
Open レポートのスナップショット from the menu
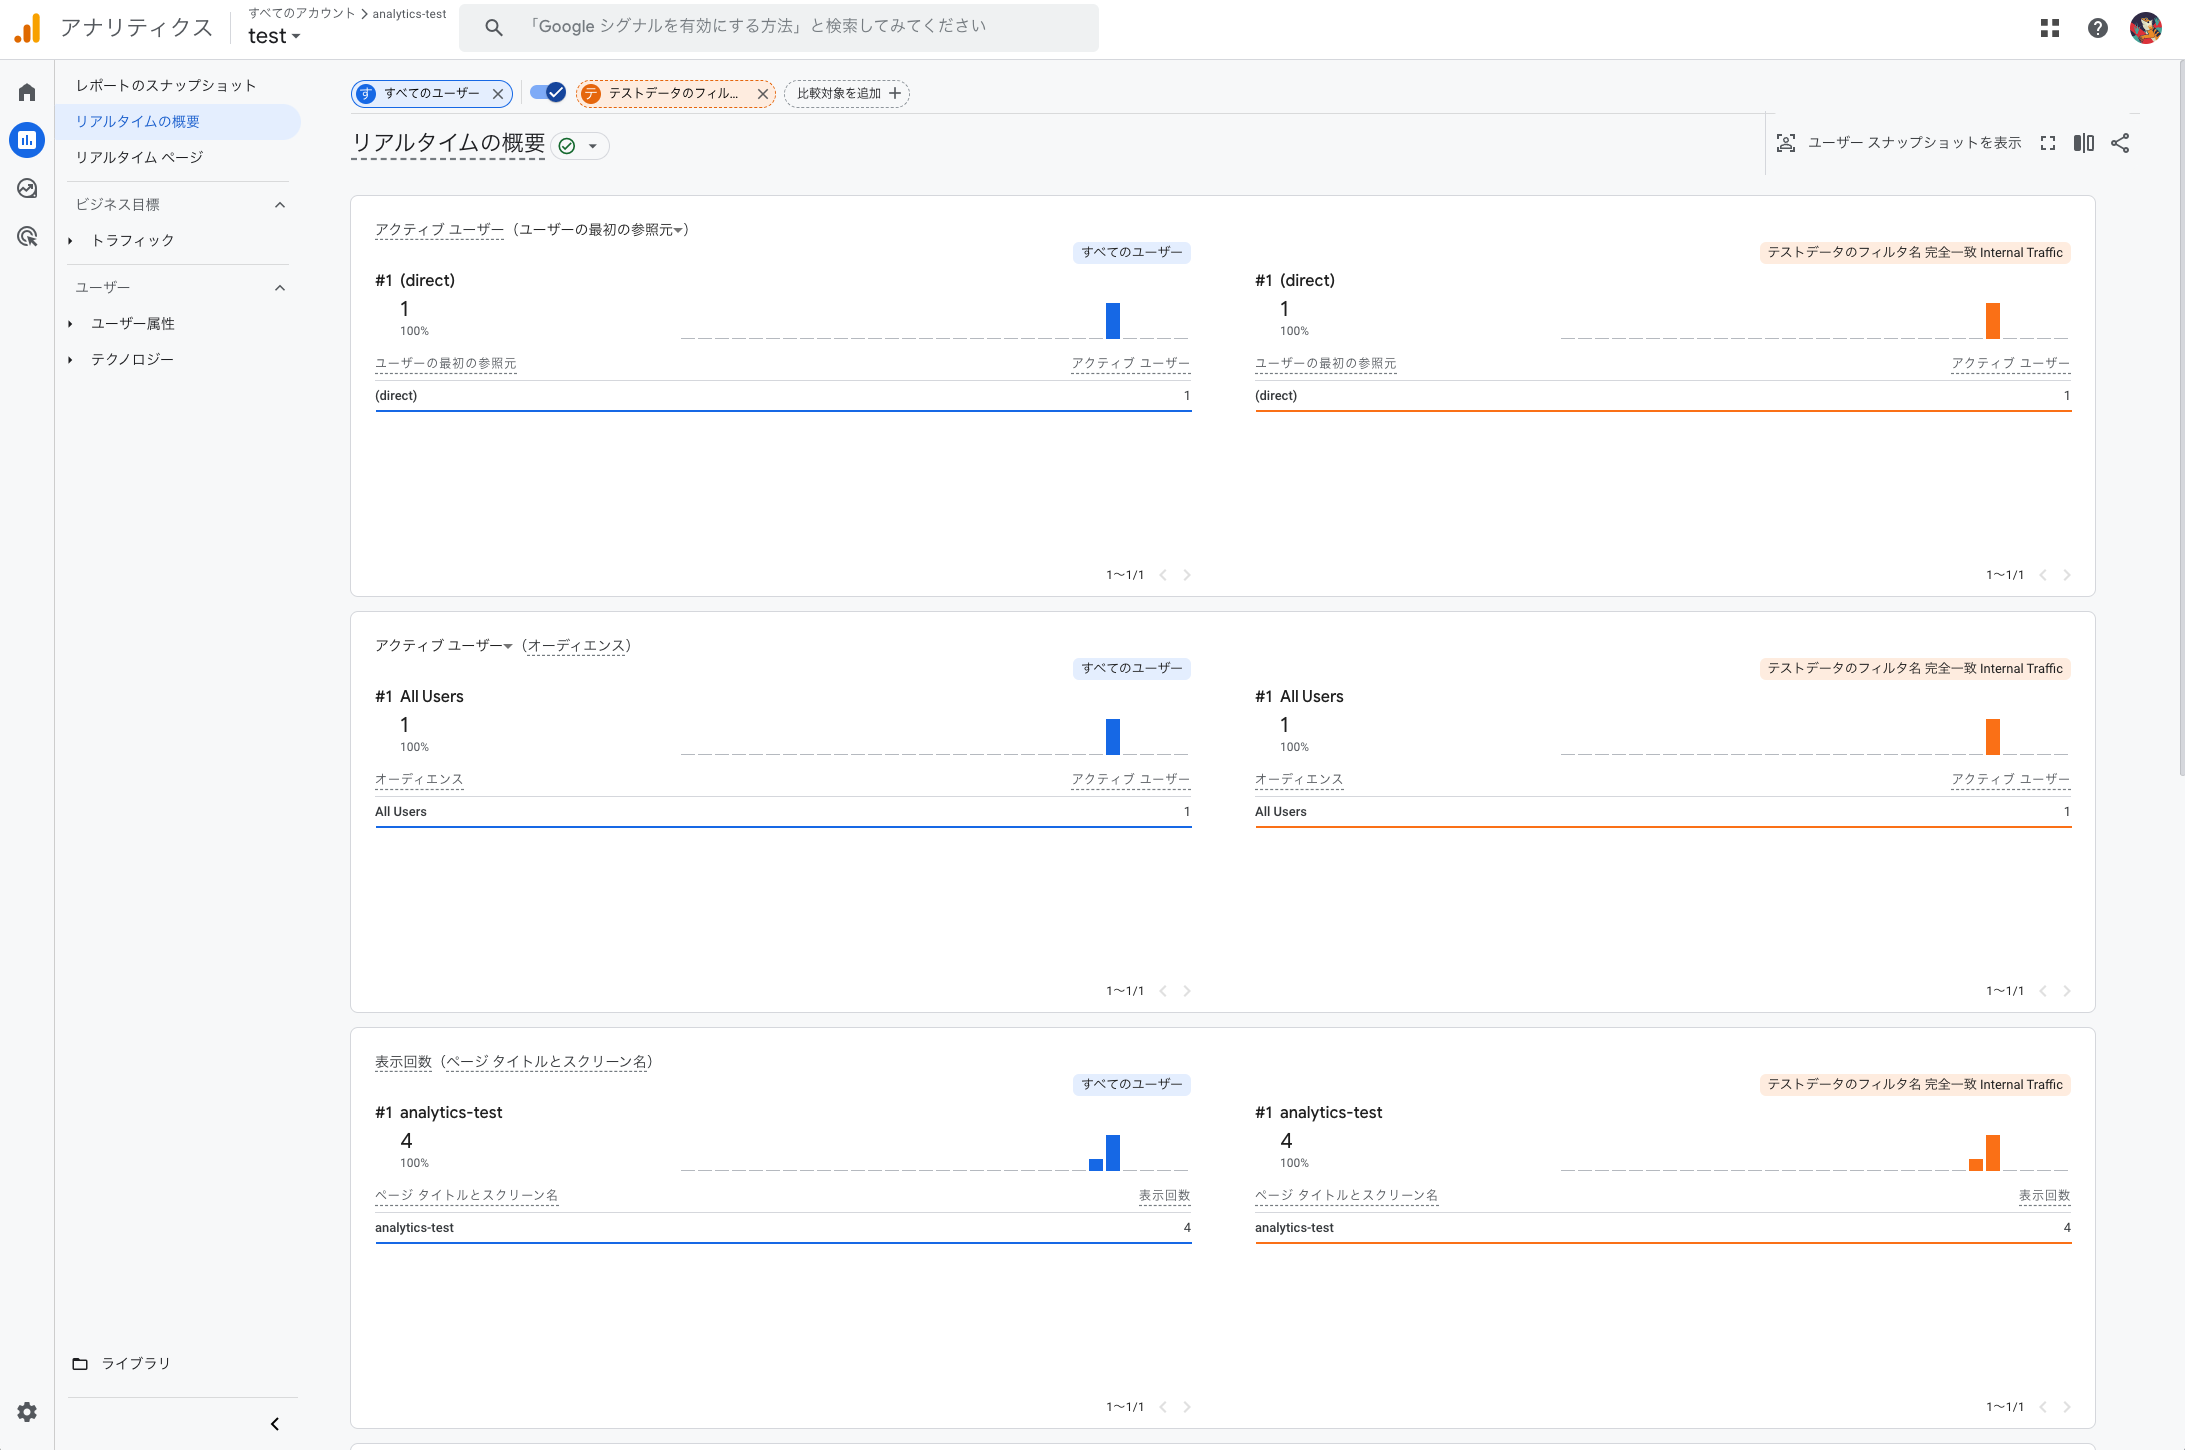[165, 85]
